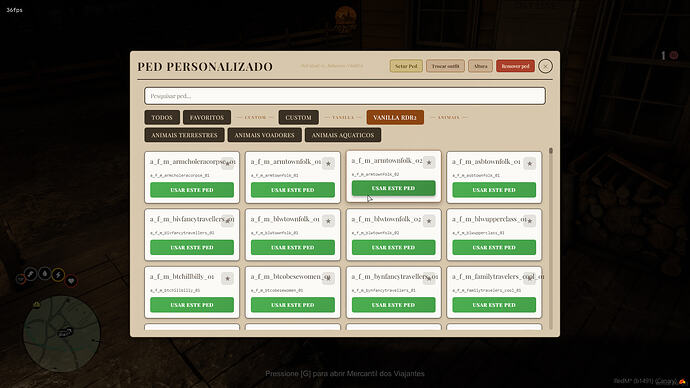Switch to the Custom category tab
The height and width of the screenshot is (388, 690).
pos(298,117)
